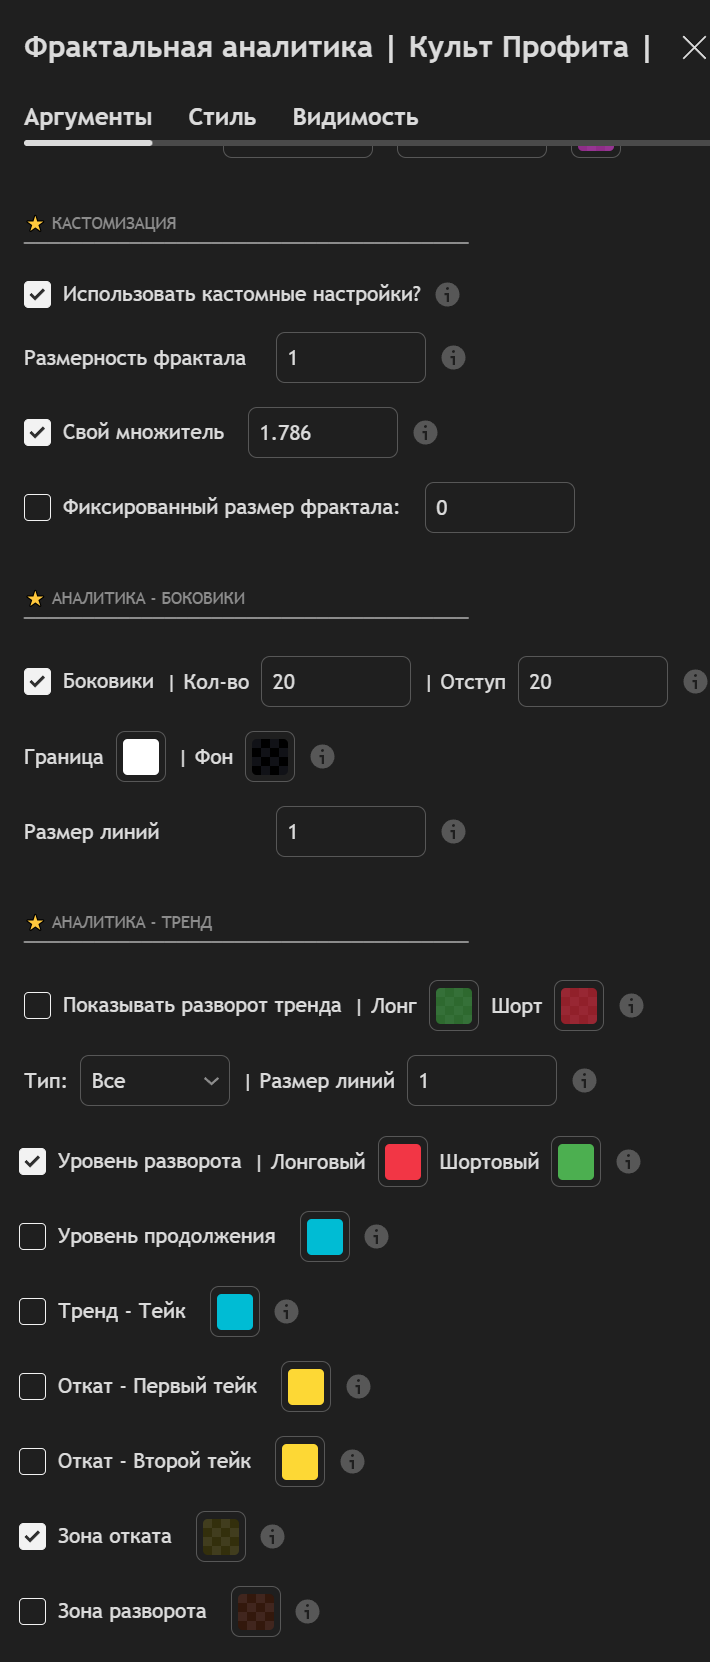Click info icon beside Размер линий field
Viewport: 710px width, 1662px height.
[x=453, y=832]
